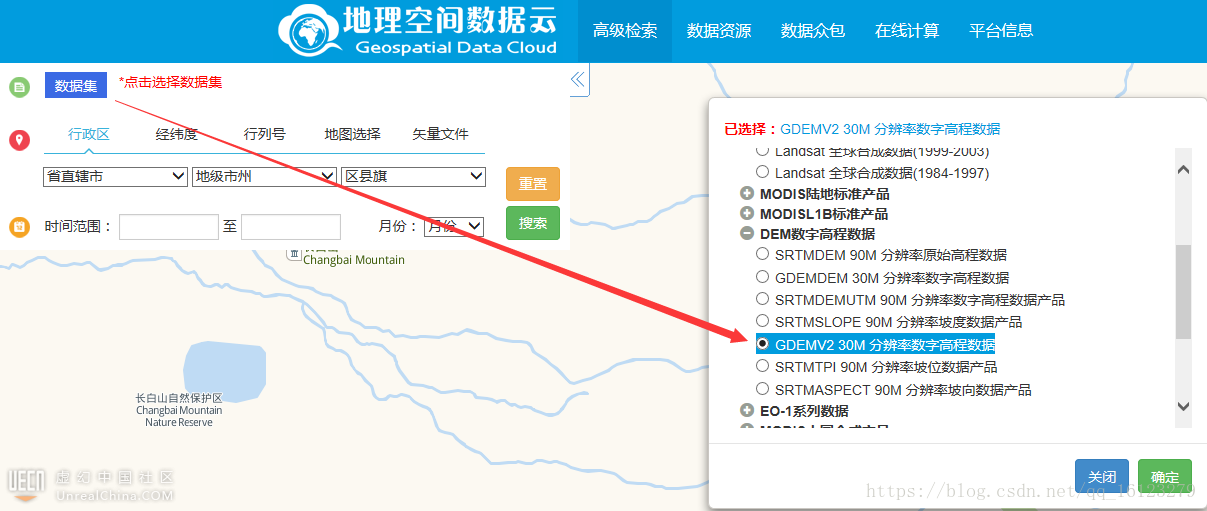Select SRTMDEMUTM 90M 高程数据产品 radio

click(x=763, y=299)
